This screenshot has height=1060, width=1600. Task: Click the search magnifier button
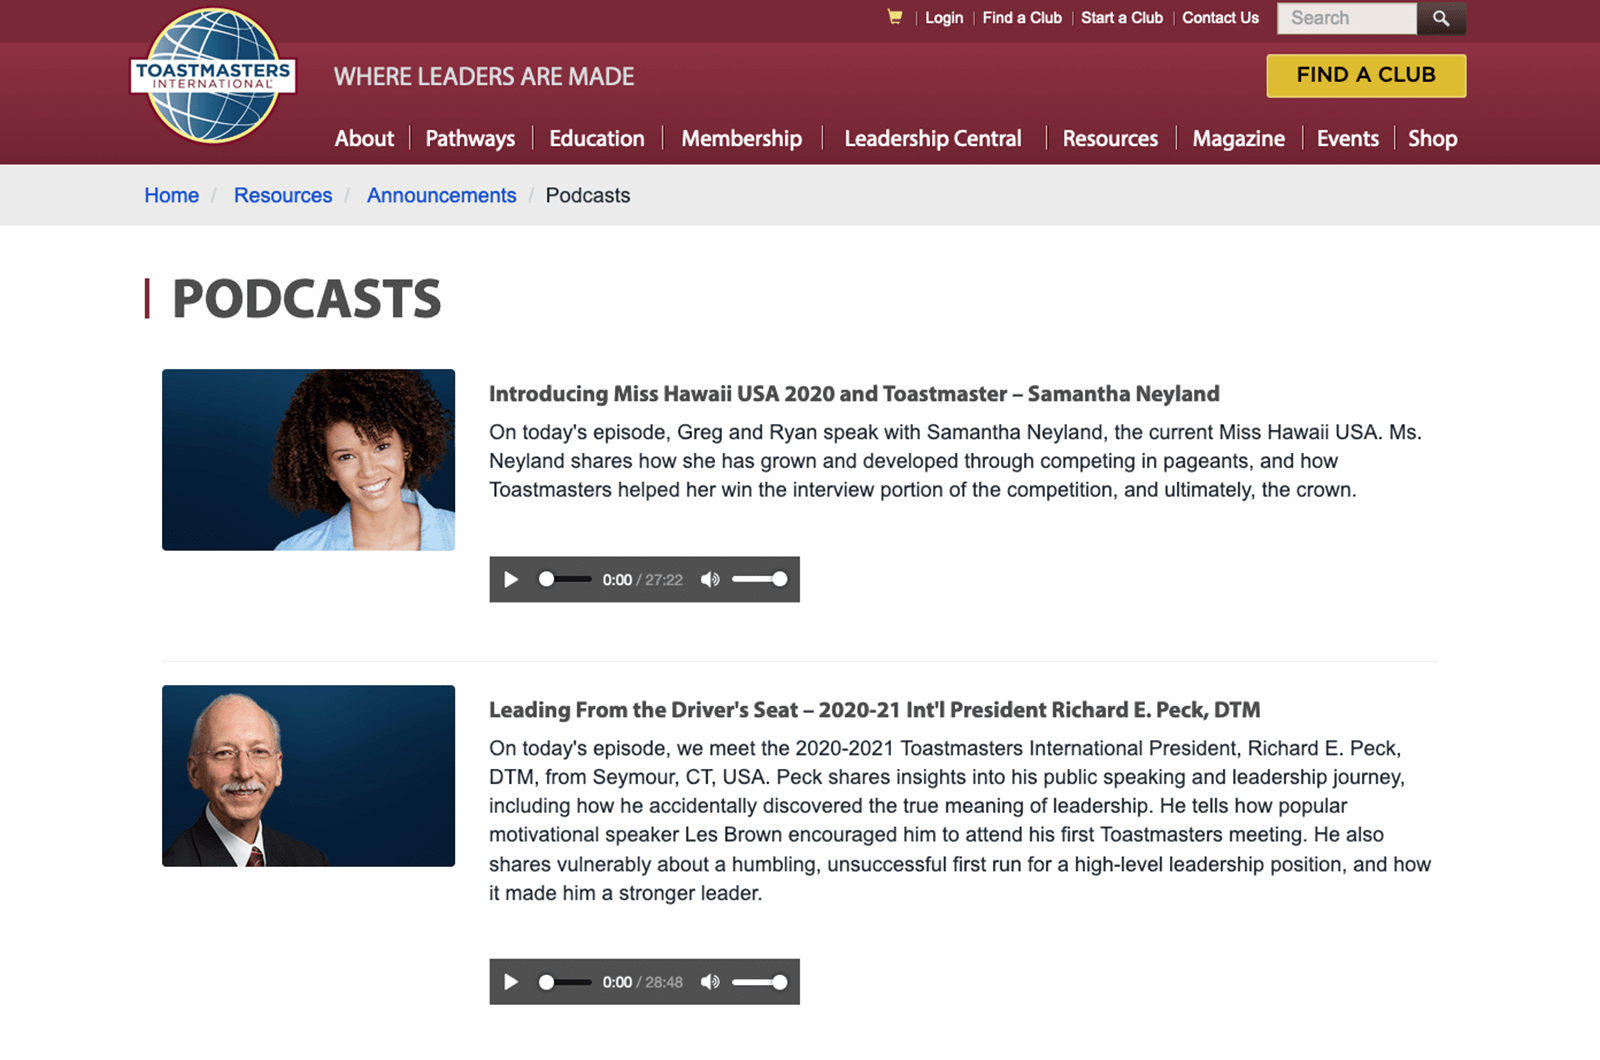pos(1441,18)
